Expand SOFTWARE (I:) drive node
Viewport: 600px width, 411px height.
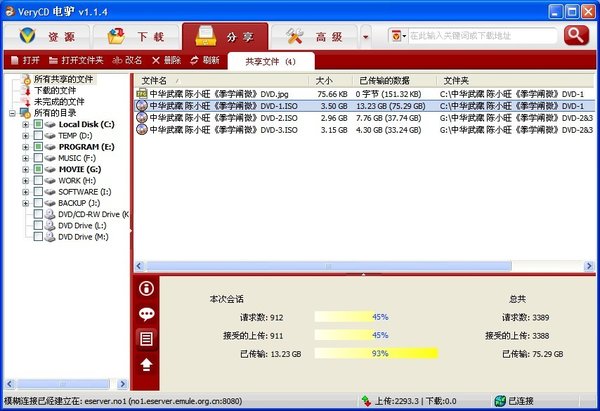26,192
